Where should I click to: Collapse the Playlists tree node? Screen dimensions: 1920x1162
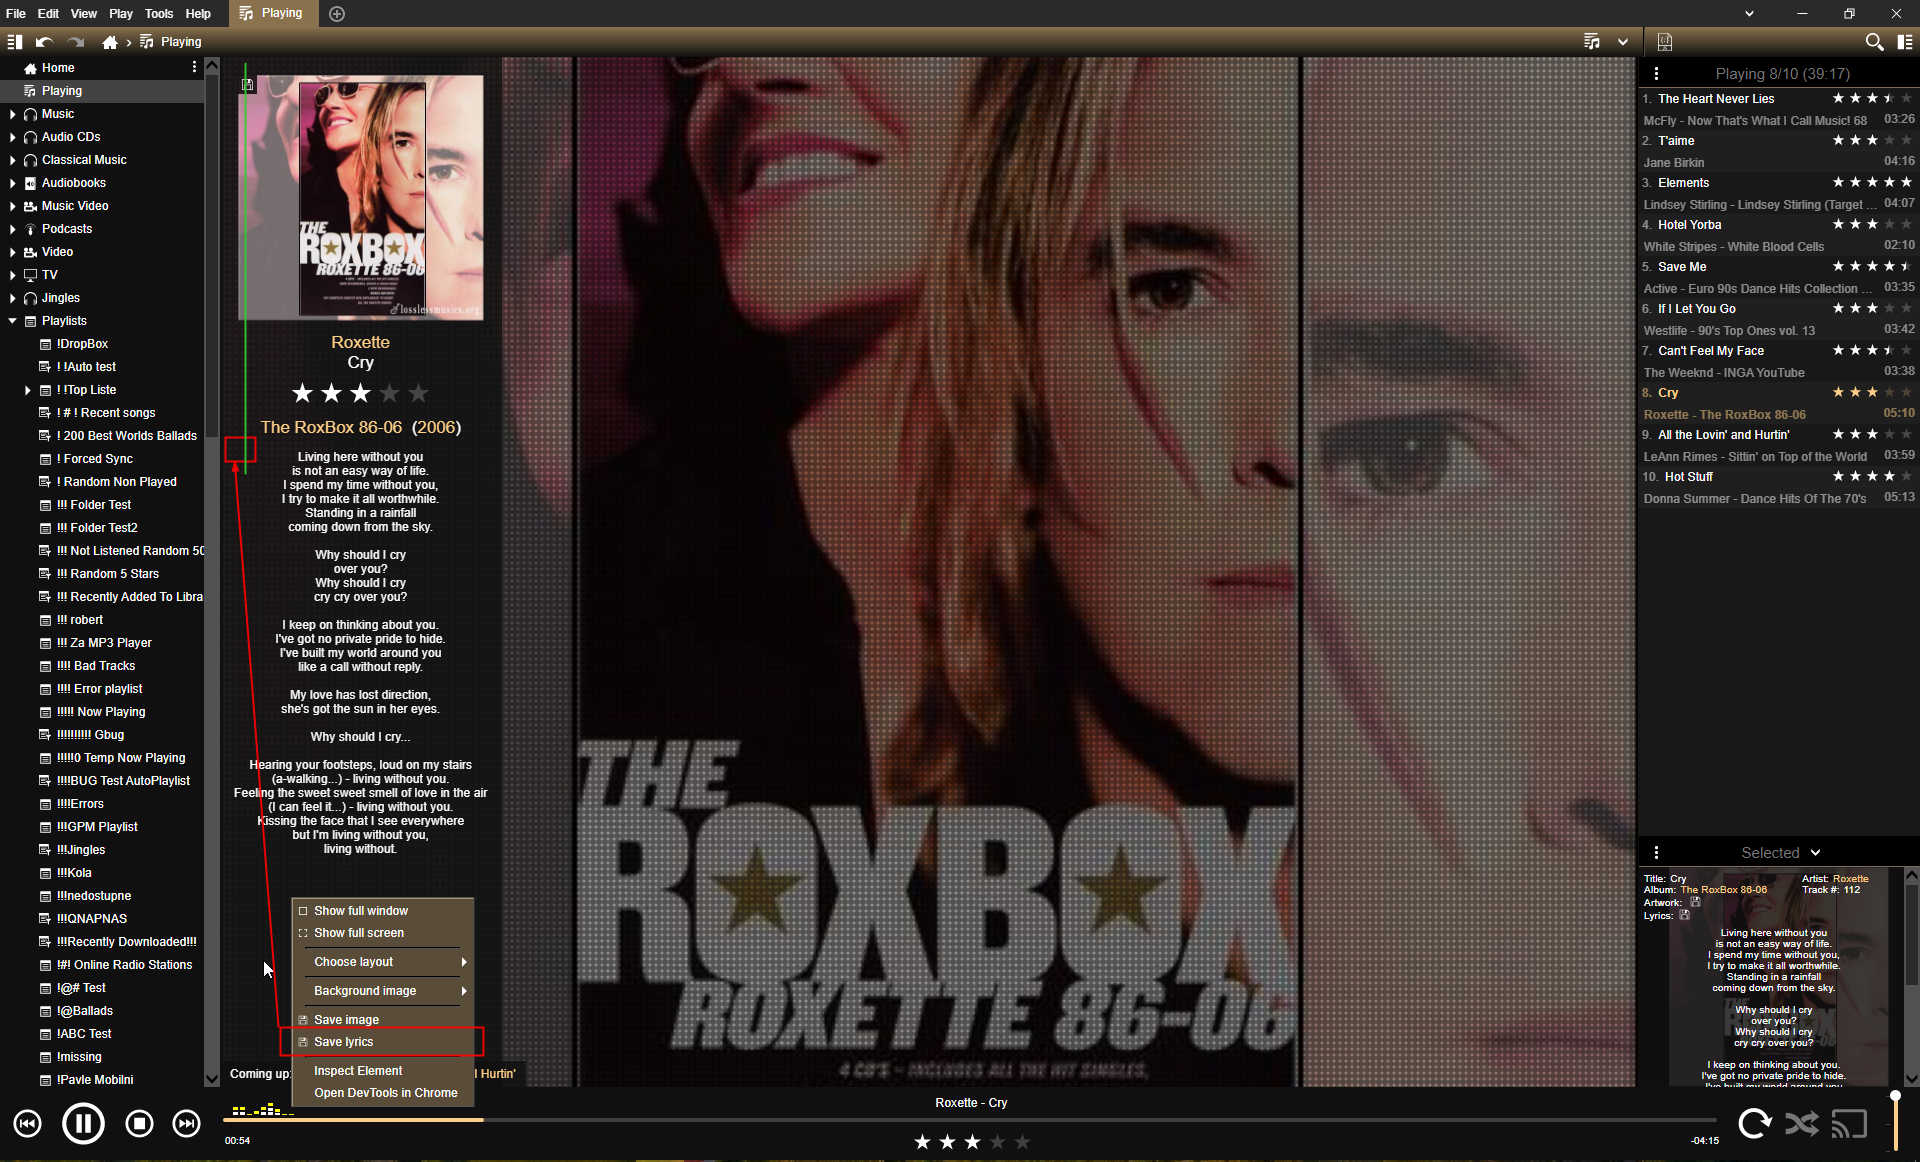point(12,321)
